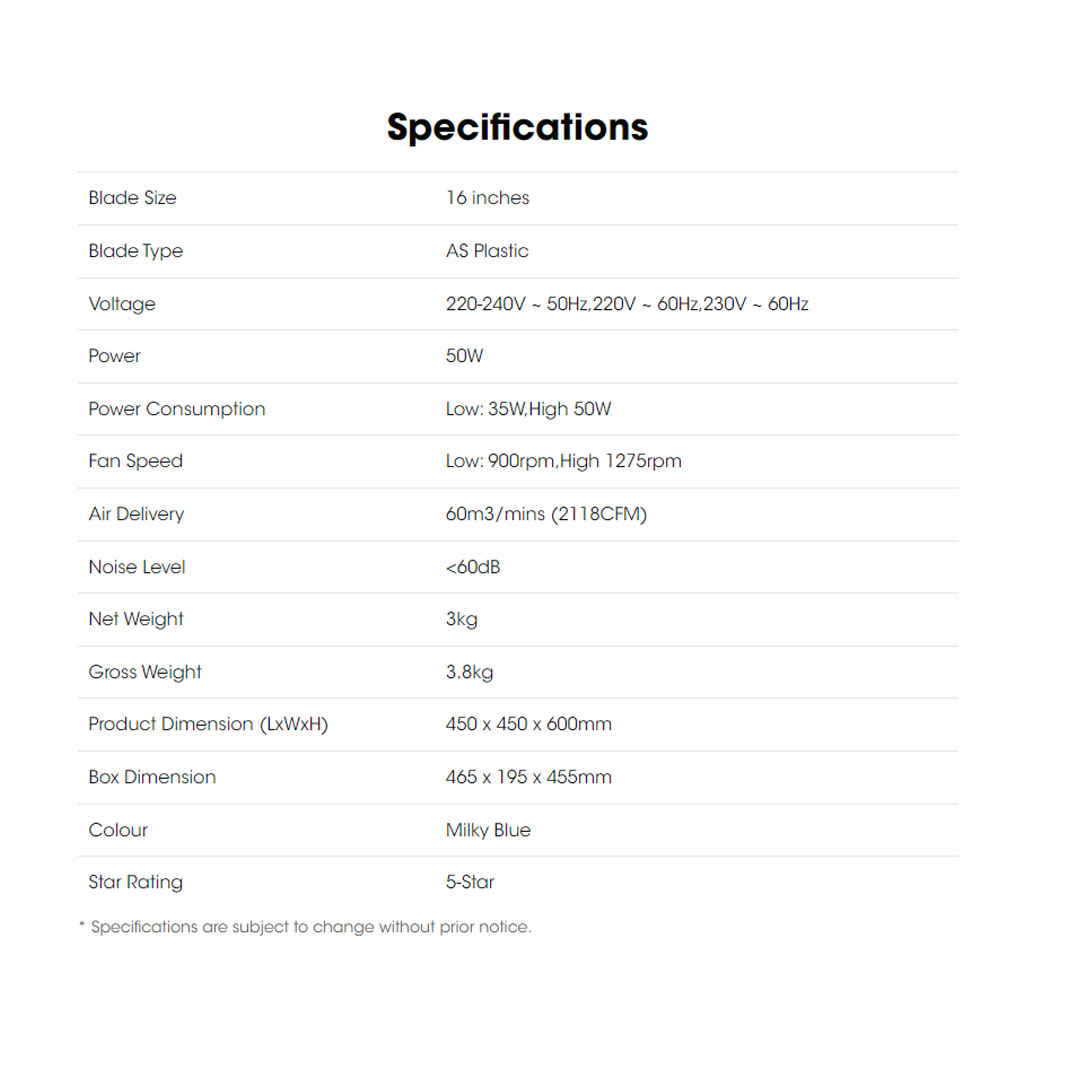Click the Fan Speed label
1080x1080 pixels.
tap(136, 461)
